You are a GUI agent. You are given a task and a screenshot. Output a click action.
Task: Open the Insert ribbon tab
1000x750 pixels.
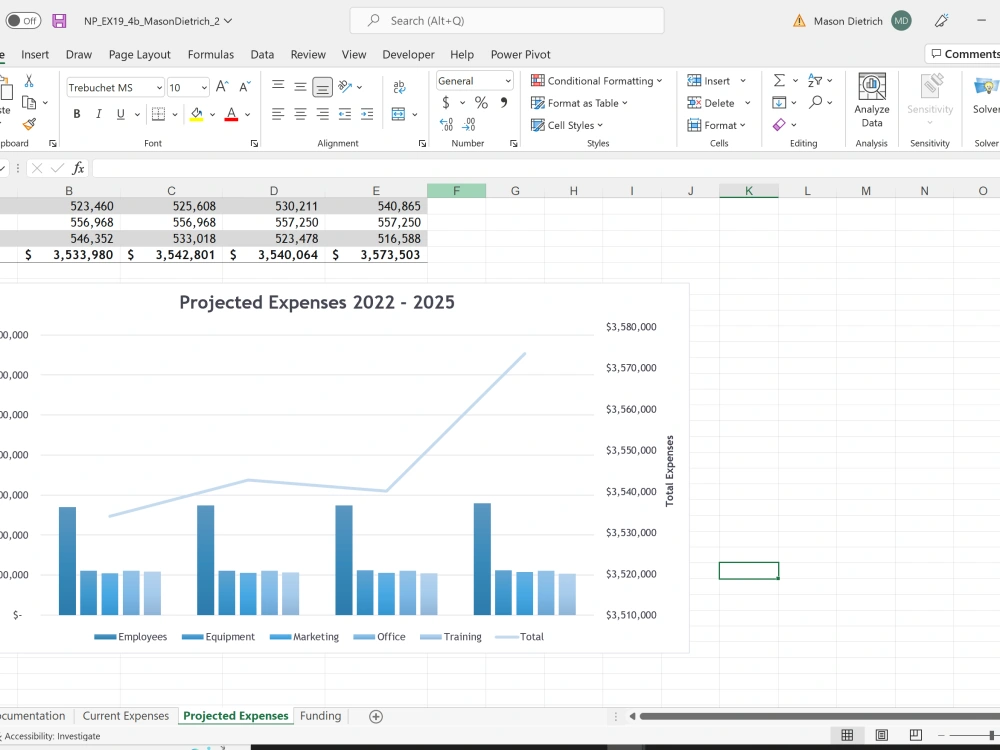(35, 54)
